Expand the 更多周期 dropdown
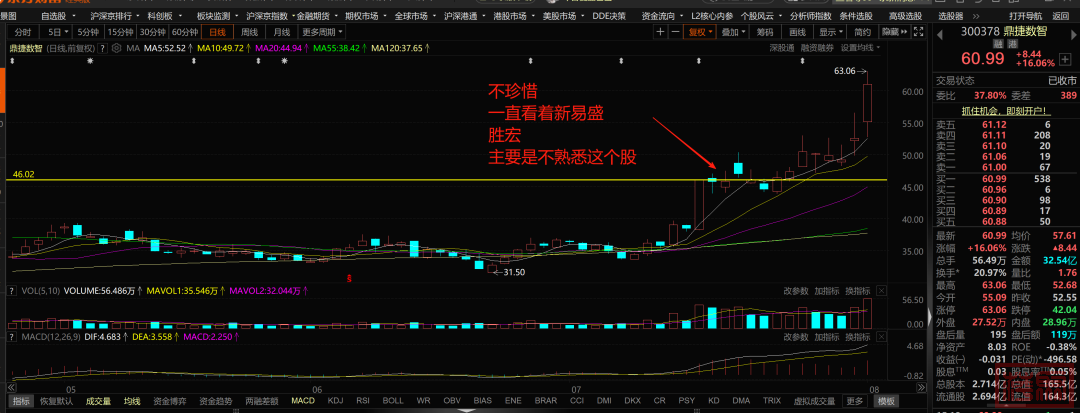1080x413 pixels. (x=316, y=32)
